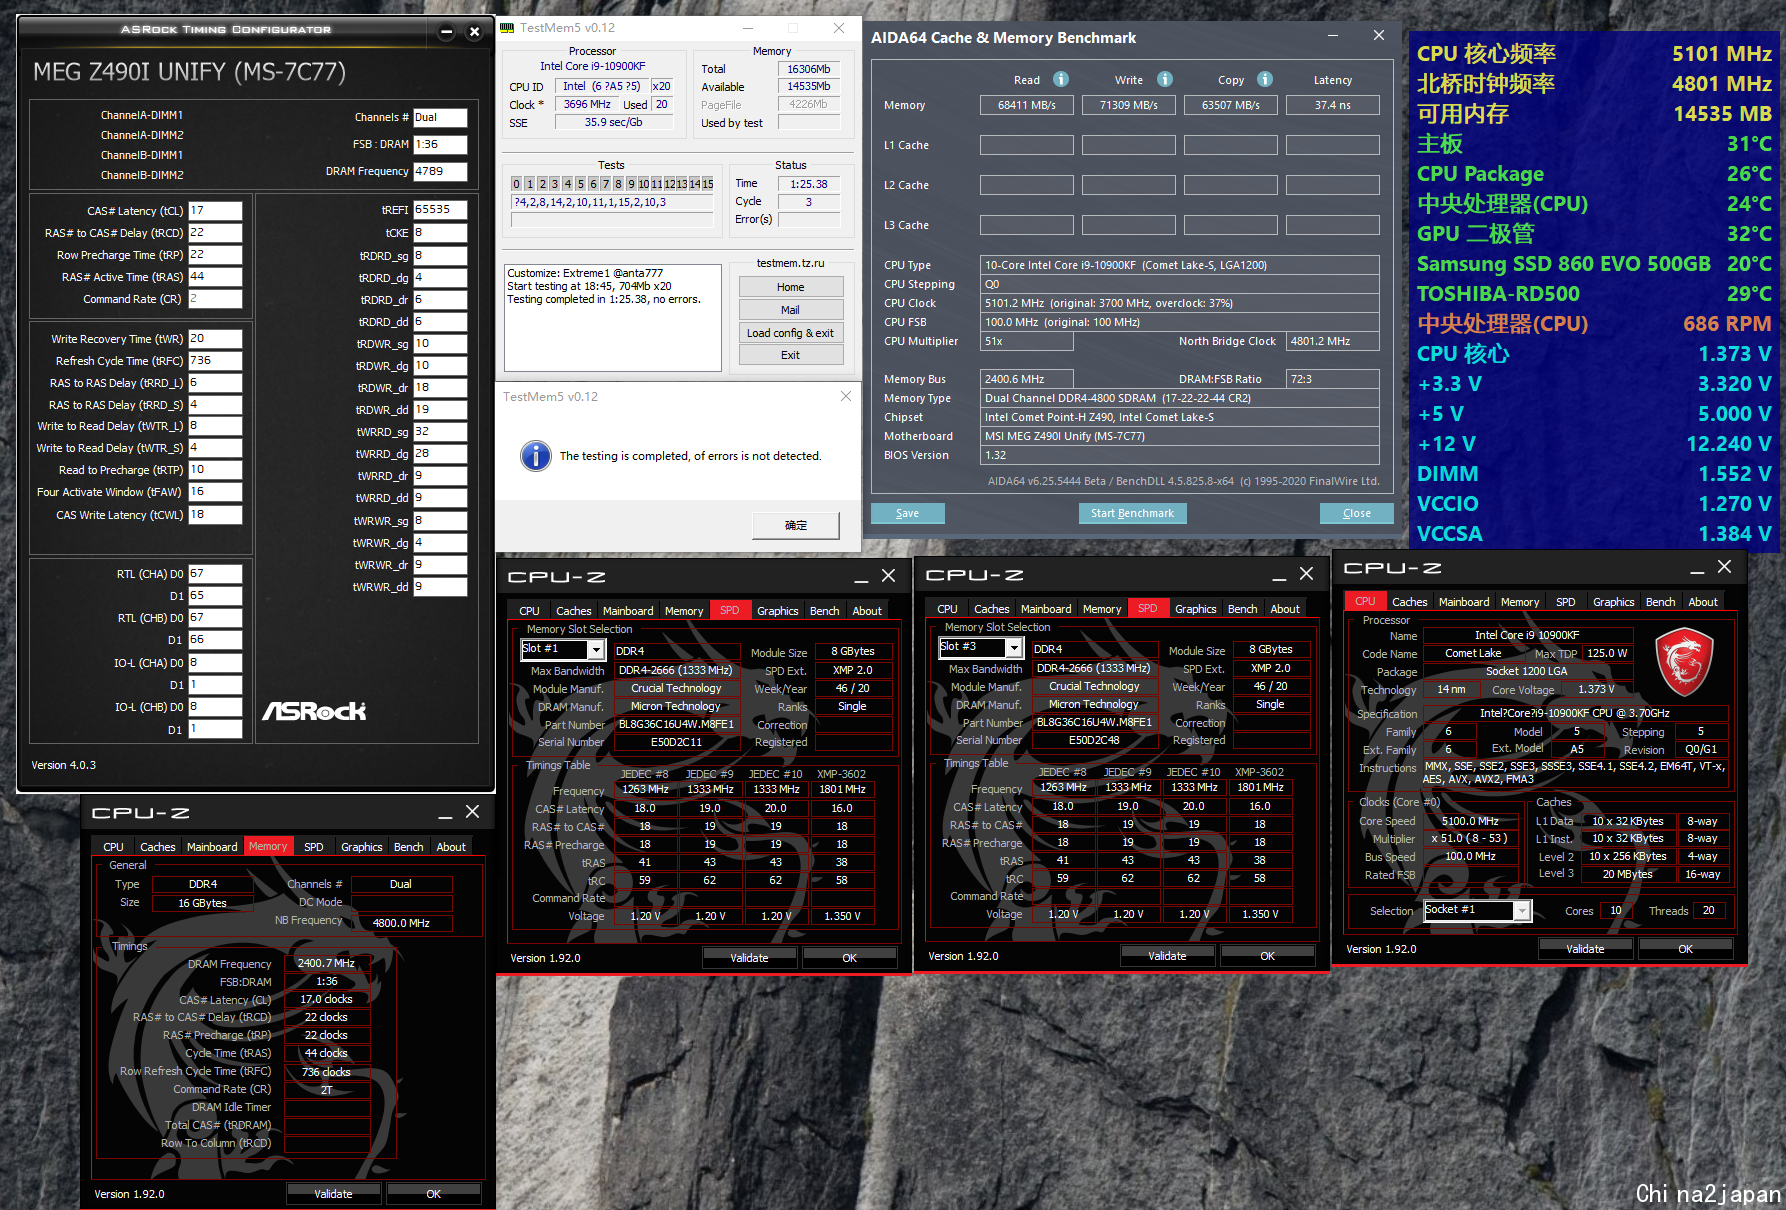Click Part Number field in Slot #1 CPU-Z window

(x=676, y=724)
